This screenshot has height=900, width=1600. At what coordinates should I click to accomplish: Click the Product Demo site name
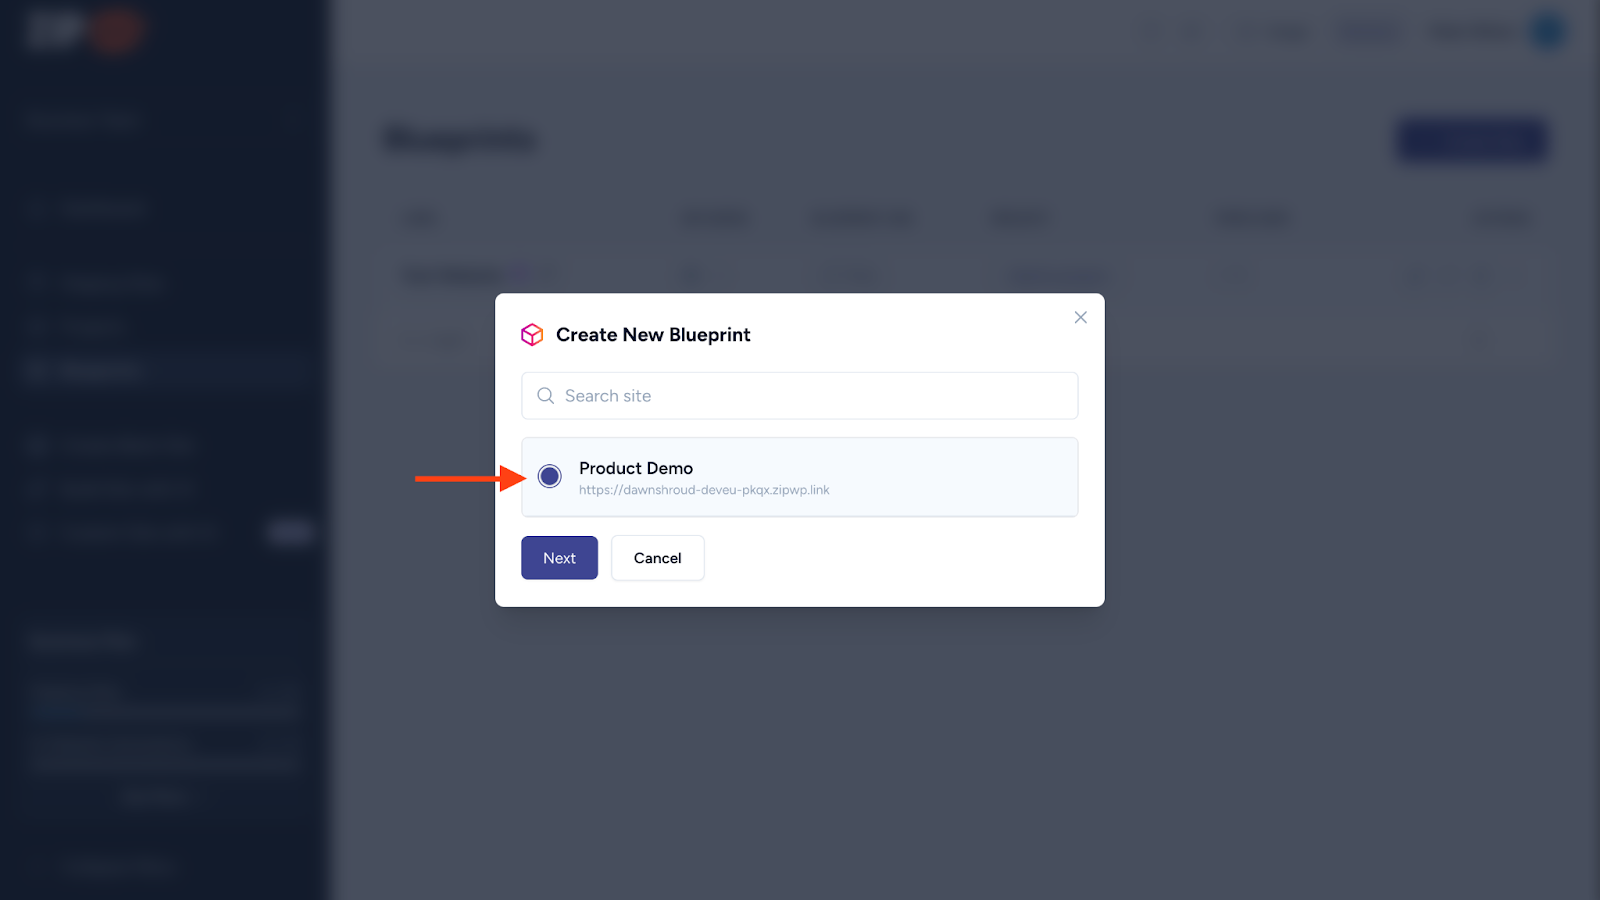pyautogui.click(x=636, y=468)
